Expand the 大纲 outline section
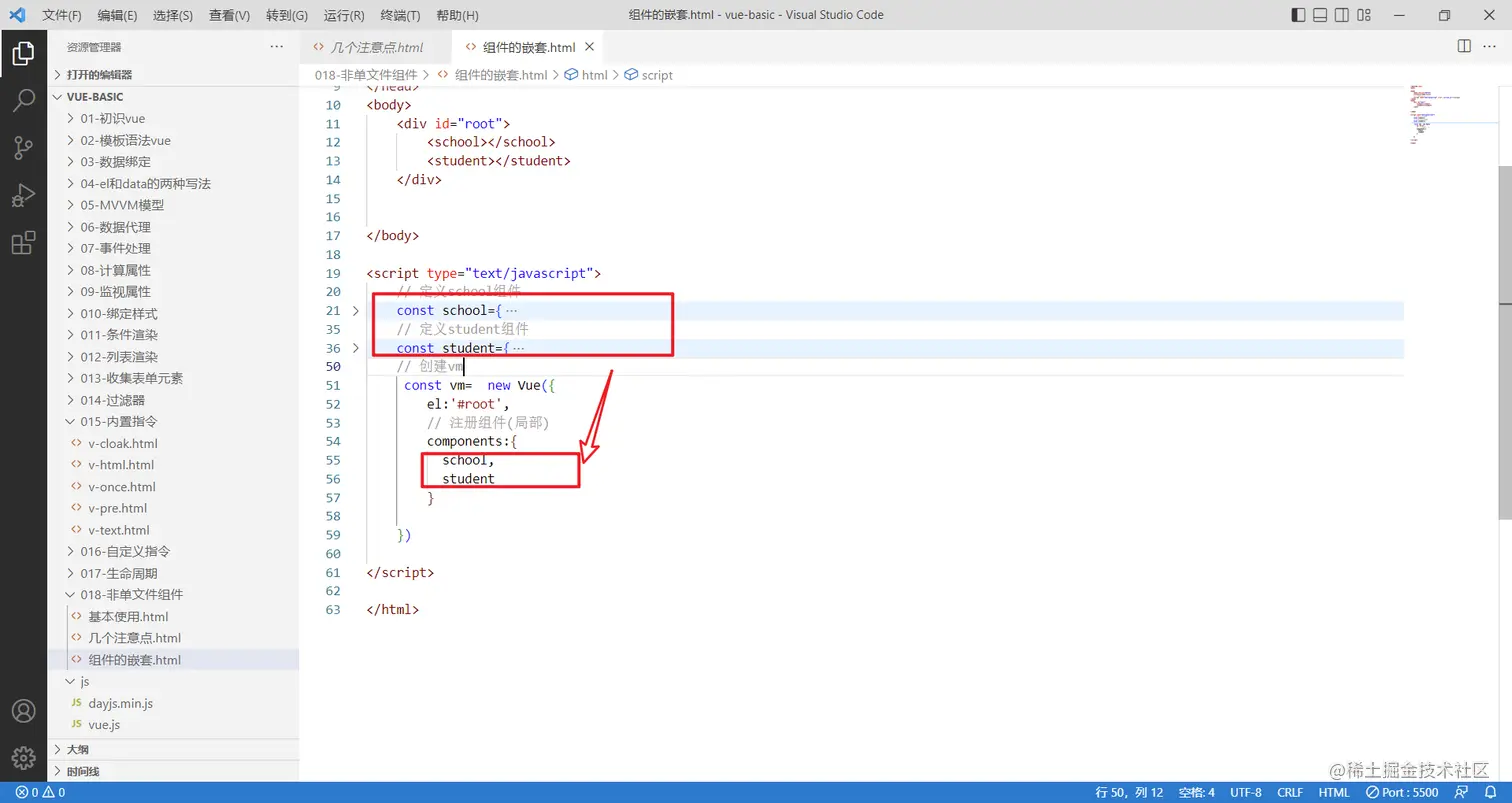The height and width of the screenshot is (803, 1512). pyautogui.click(x=174, y=750)
